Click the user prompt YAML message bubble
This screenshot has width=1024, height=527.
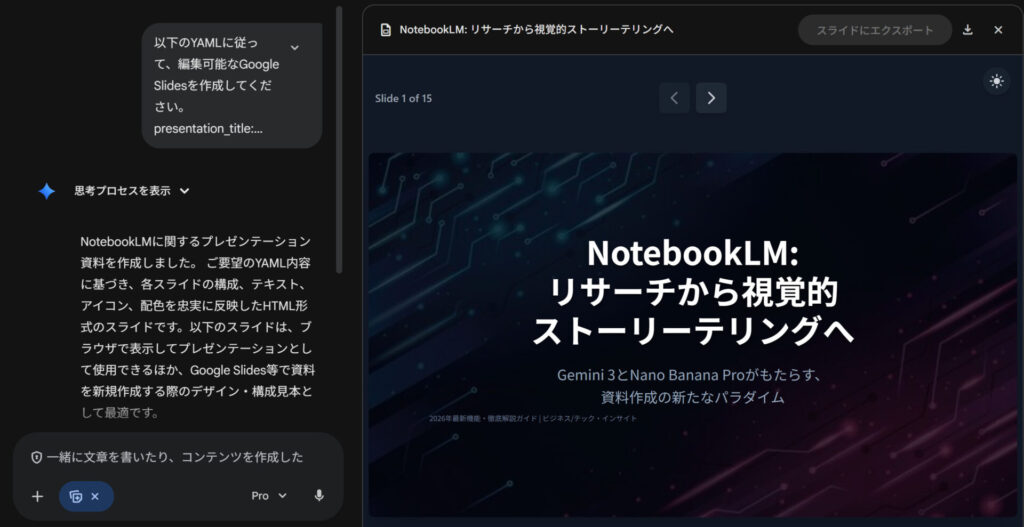click(x=232, y=86)
